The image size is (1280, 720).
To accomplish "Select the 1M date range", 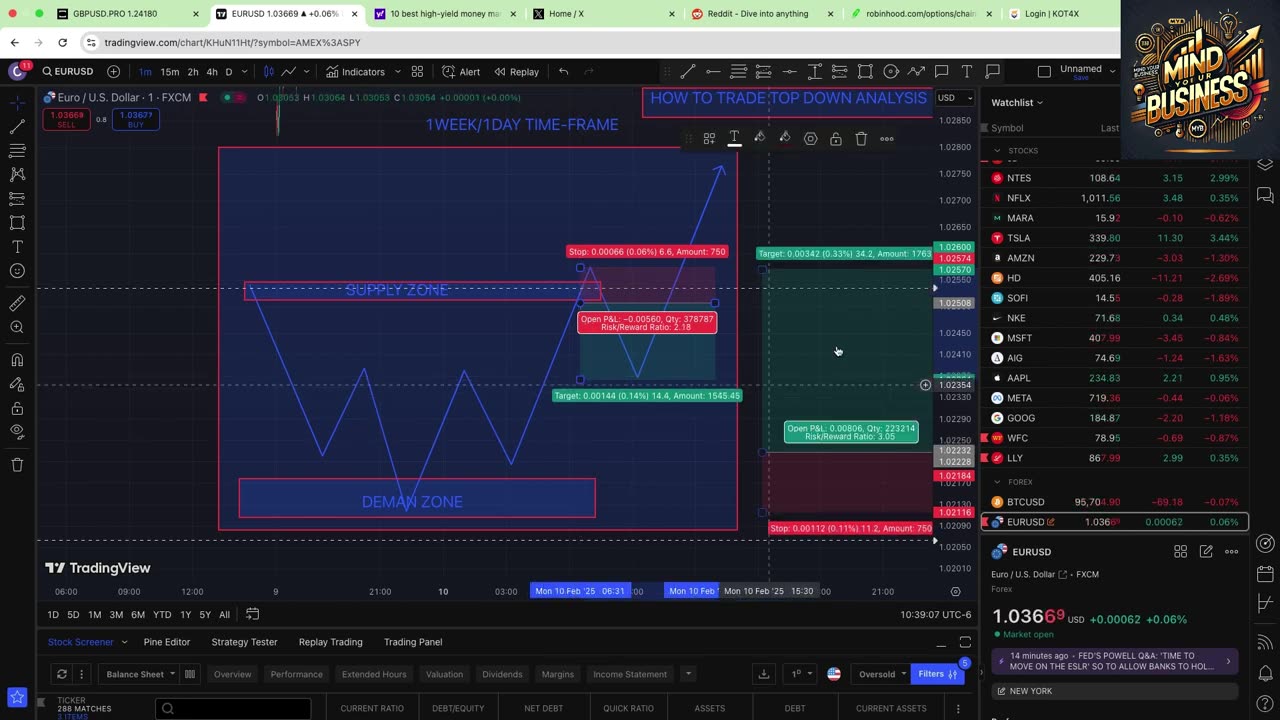I will [94, 614].
